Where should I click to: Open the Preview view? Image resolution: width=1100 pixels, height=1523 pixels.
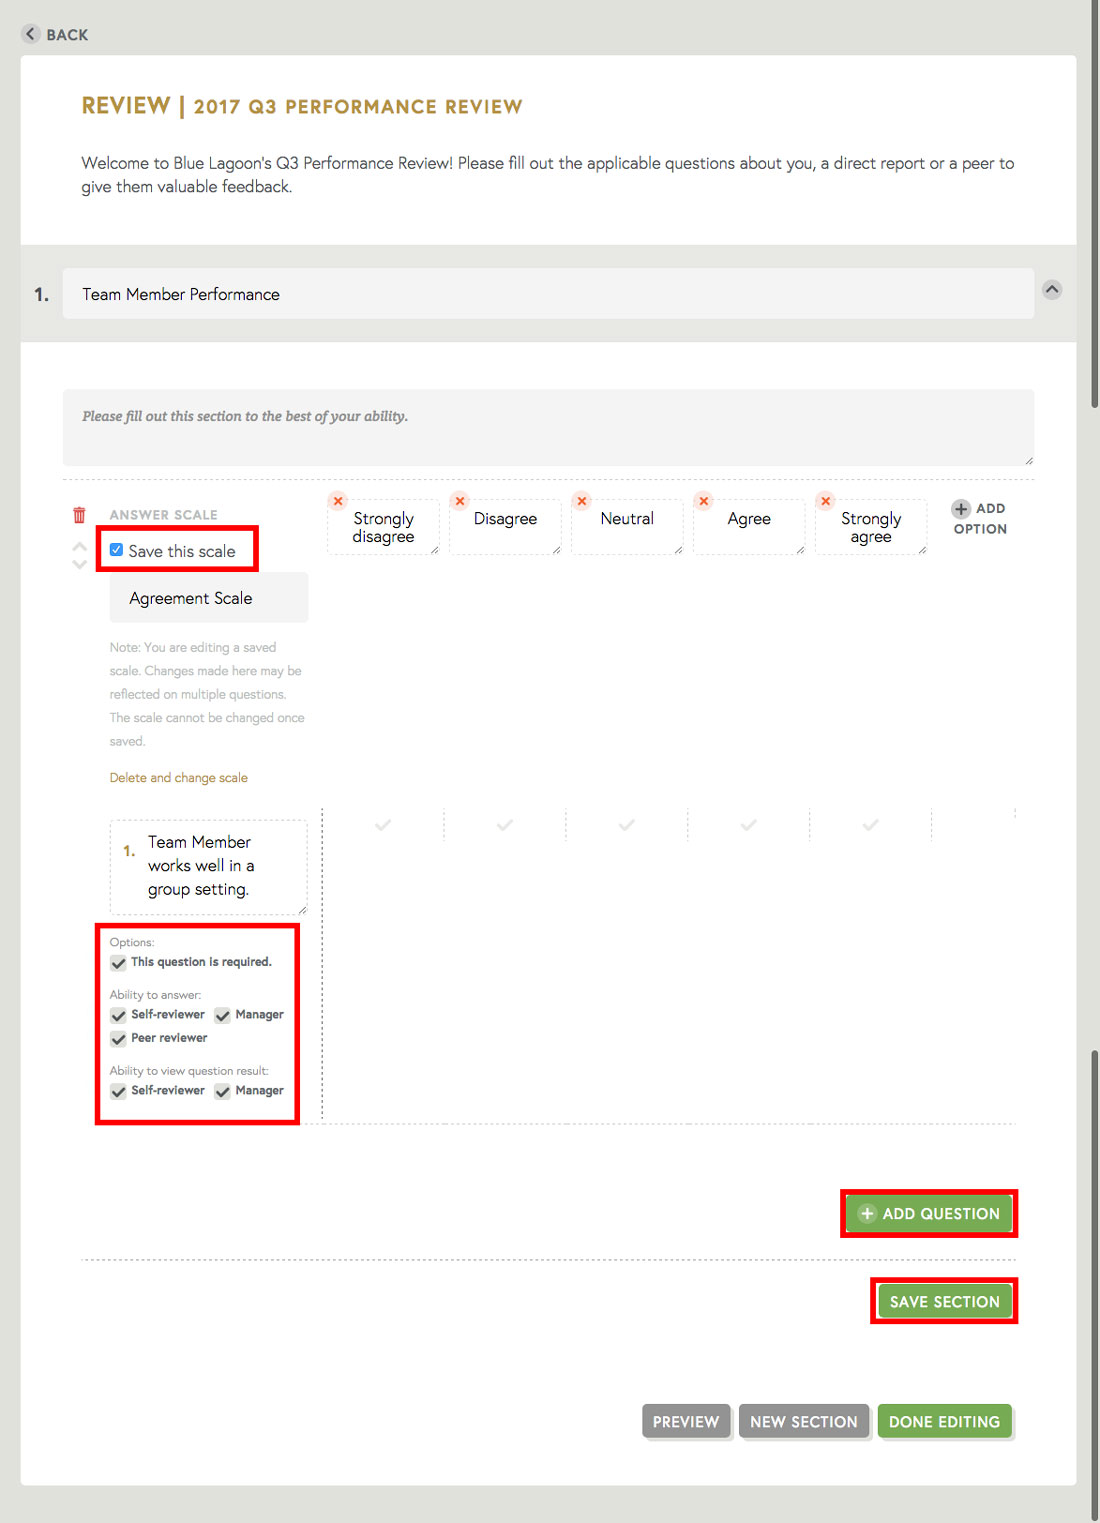[686, 1421]
